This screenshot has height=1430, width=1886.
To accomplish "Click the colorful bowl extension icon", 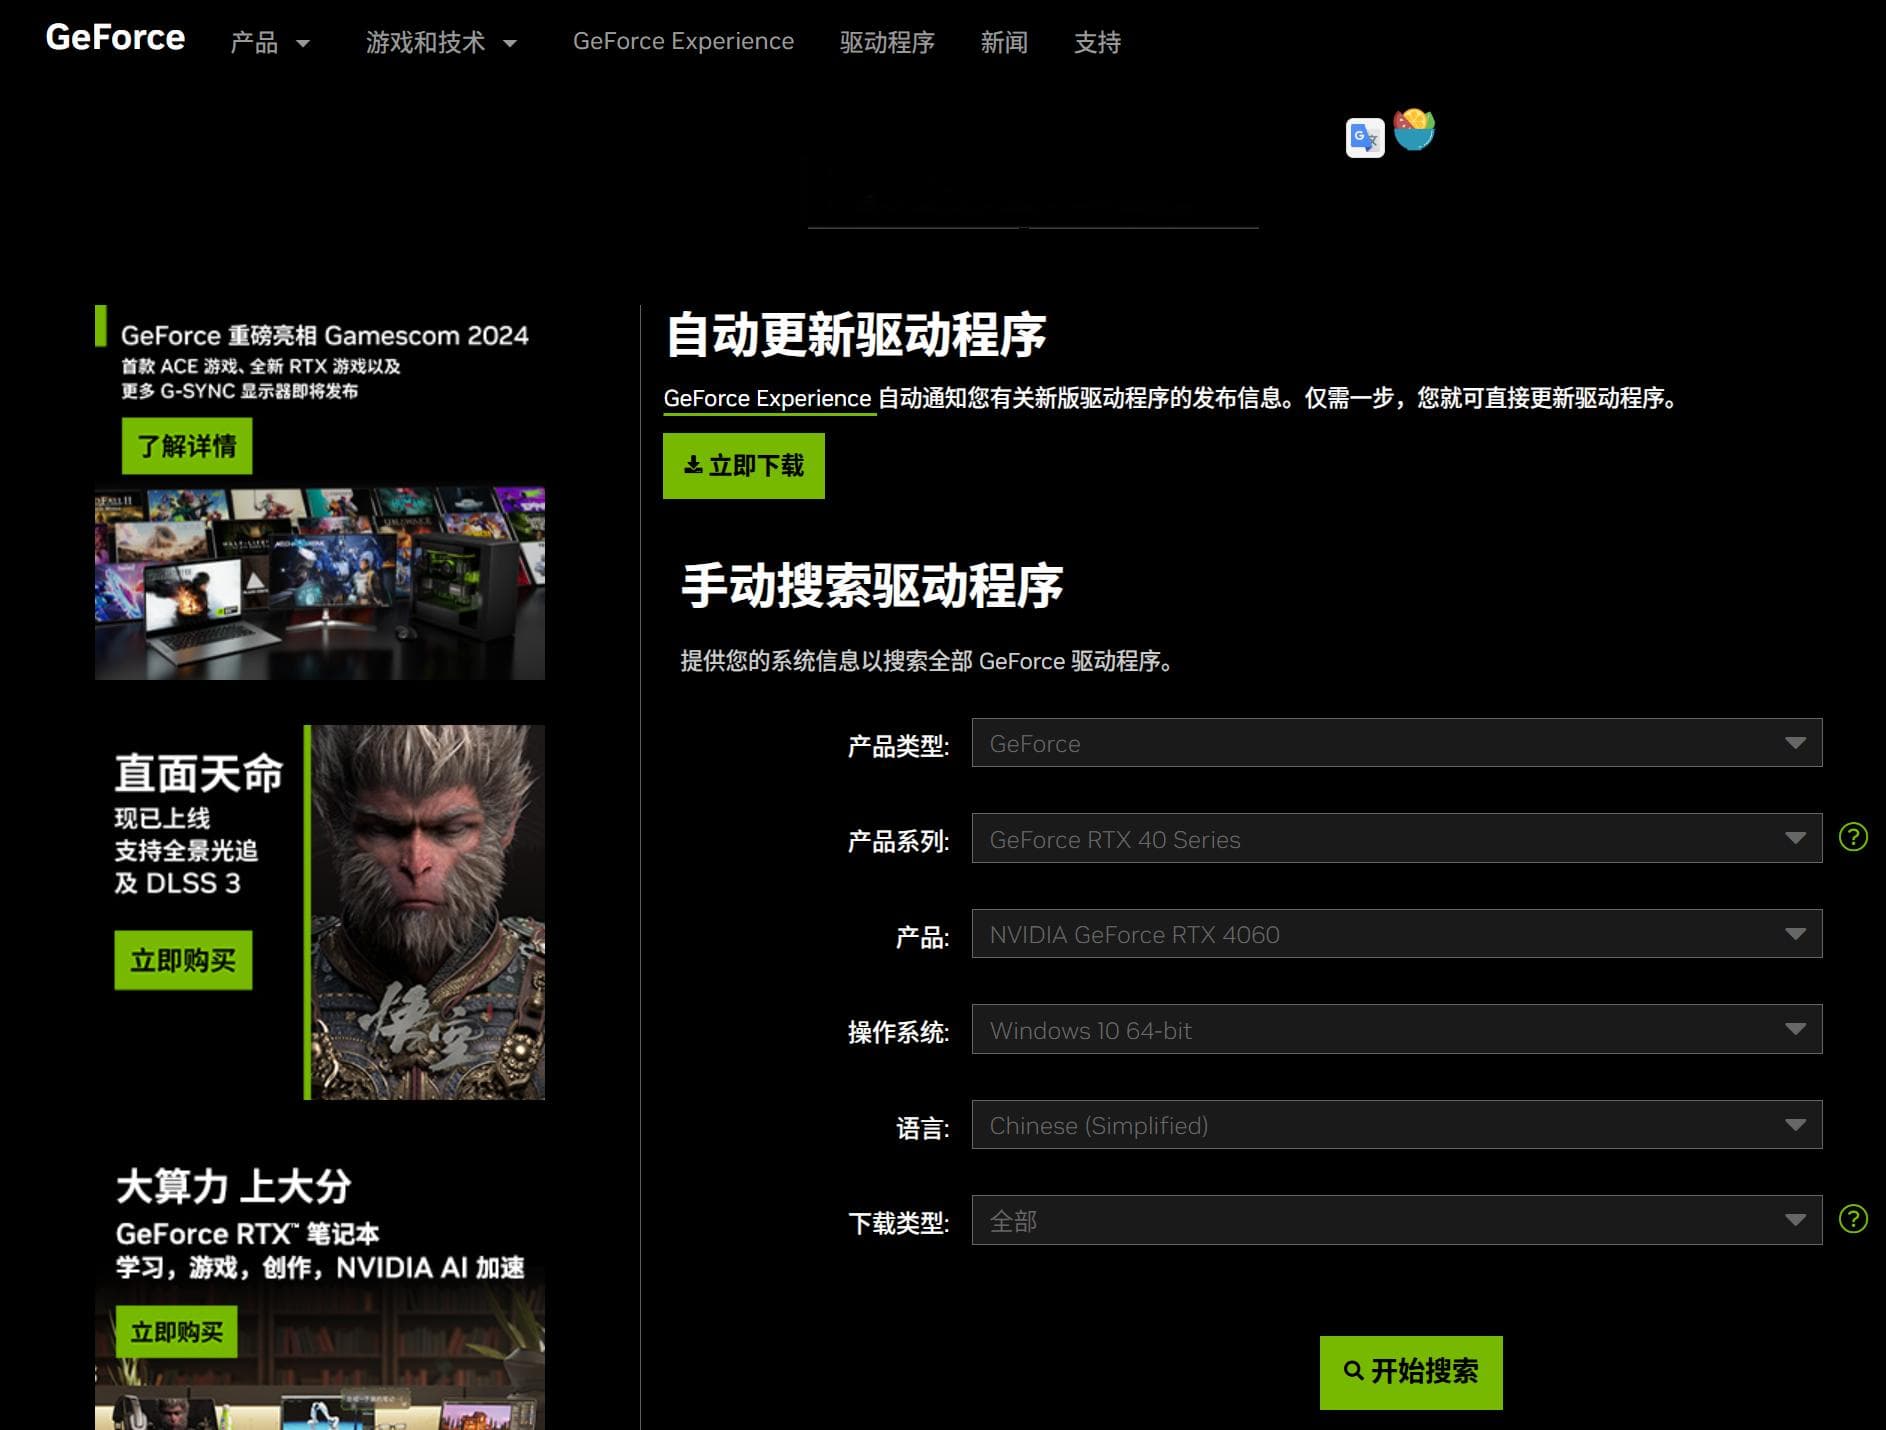I will (x=1414, y=130).
